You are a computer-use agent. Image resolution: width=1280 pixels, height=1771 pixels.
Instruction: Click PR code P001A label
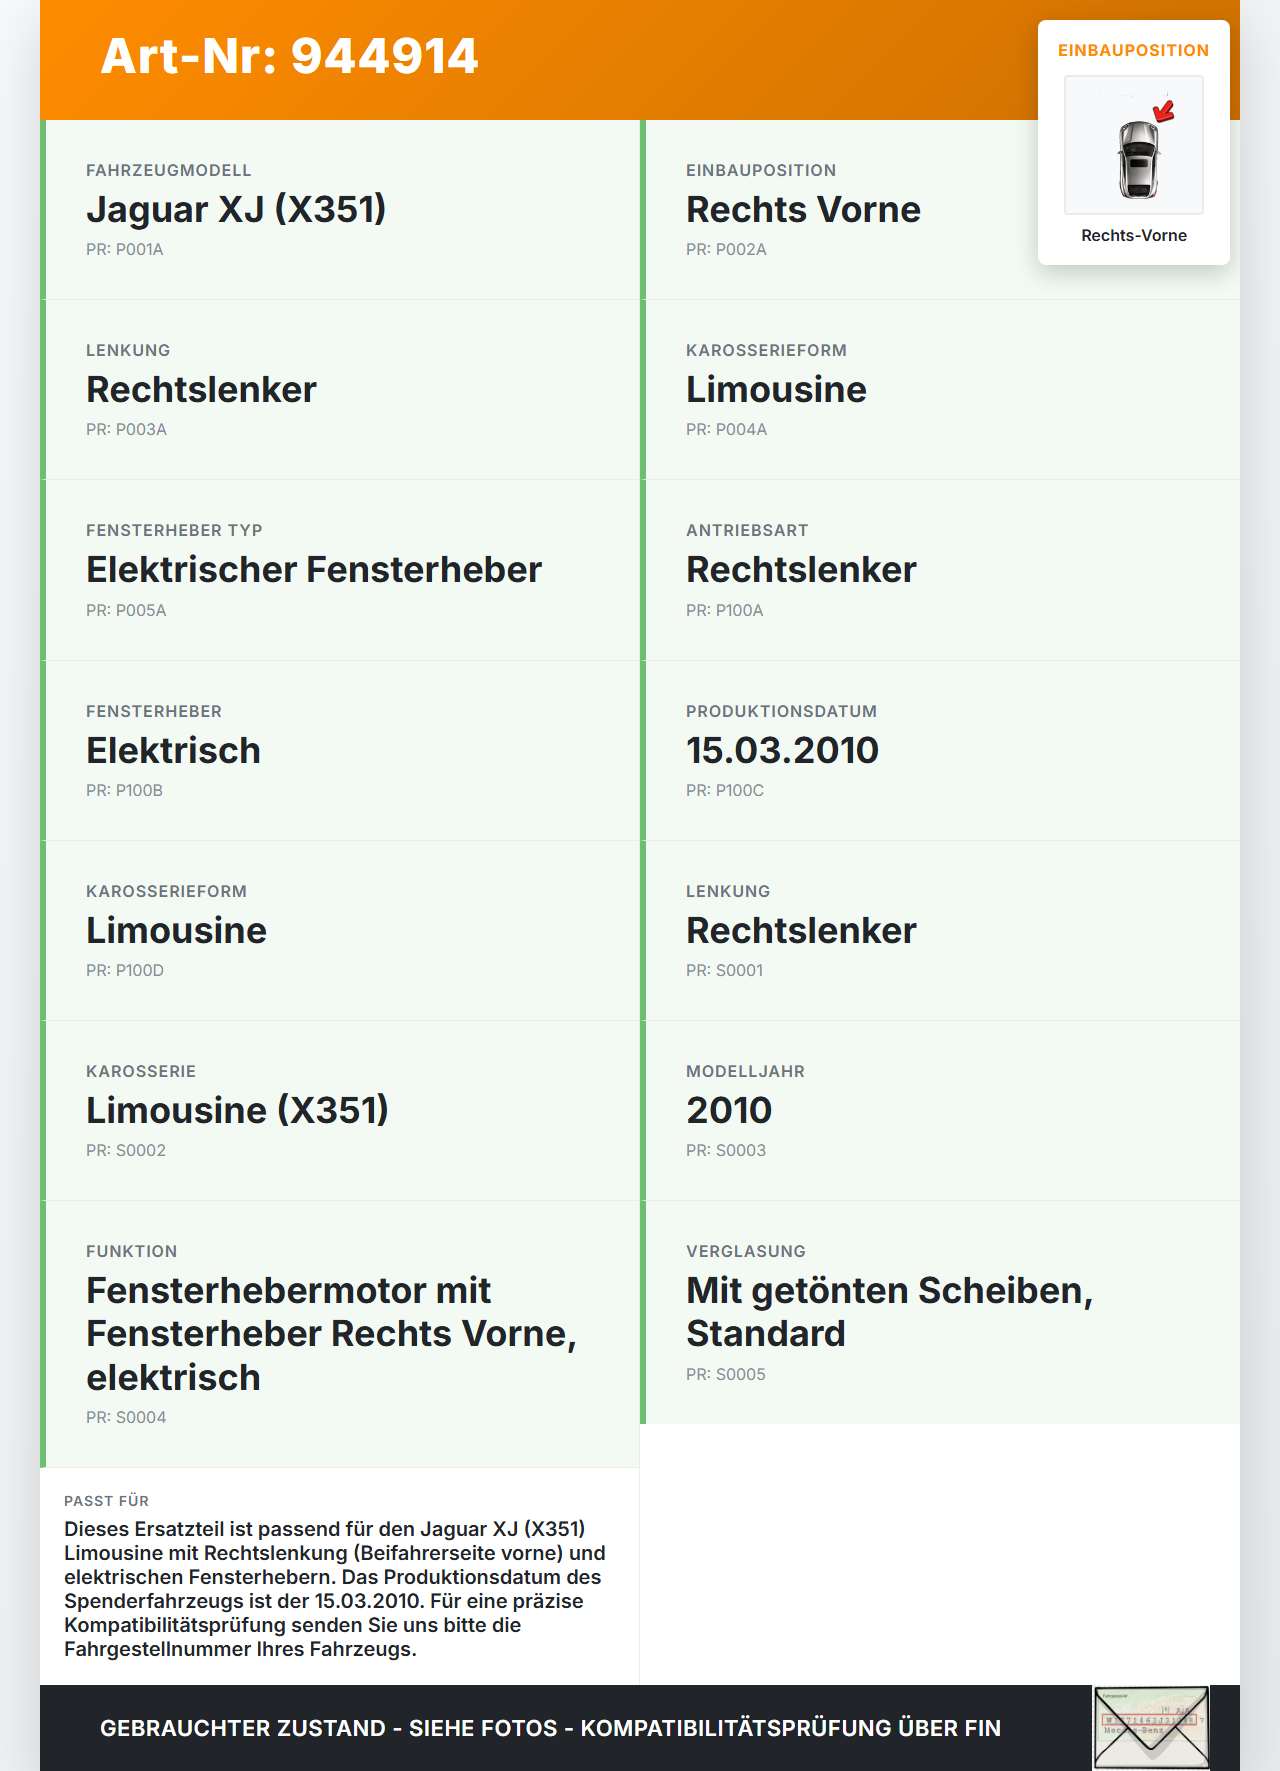coord(125,250)
